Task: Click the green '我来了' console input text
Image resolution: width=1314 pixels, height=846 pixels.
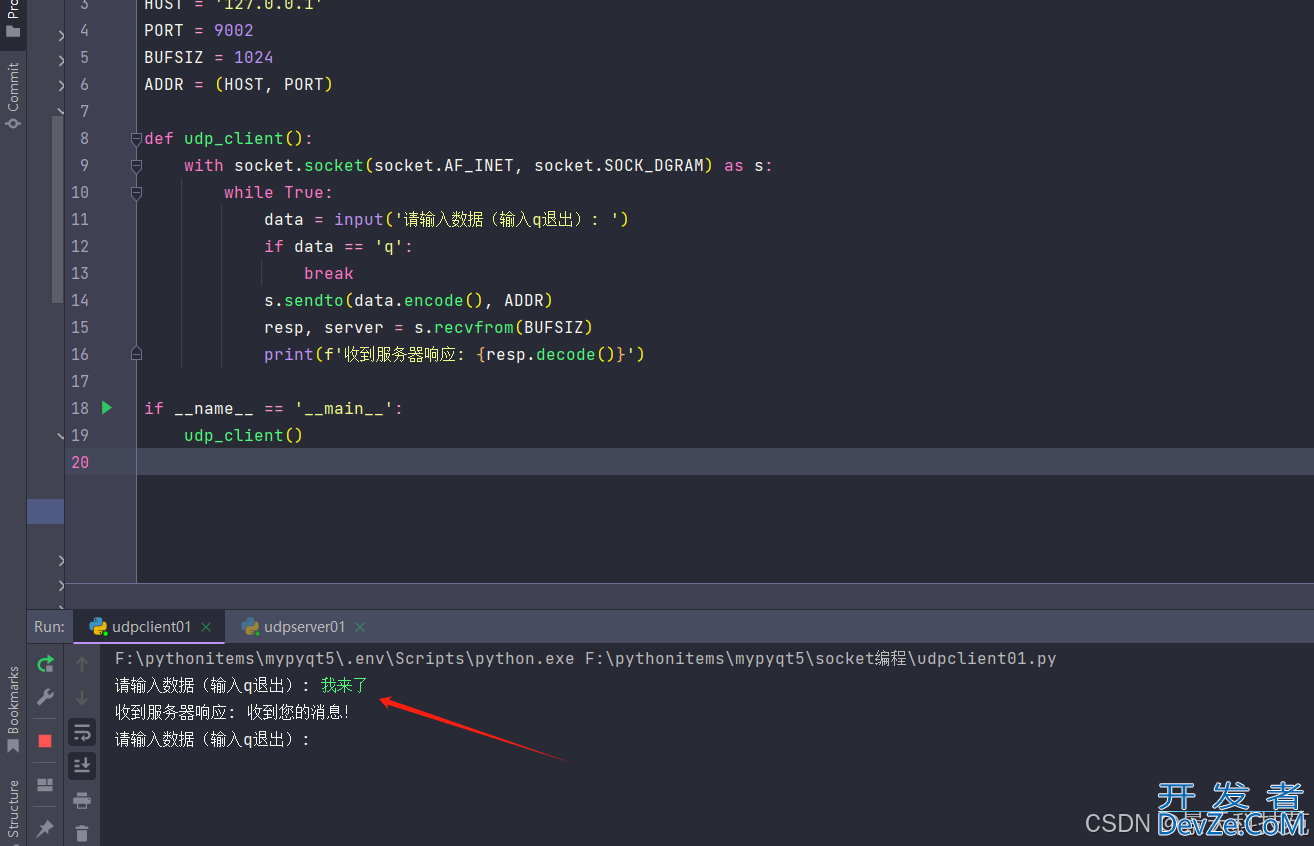Action: [x=344, y=686]
